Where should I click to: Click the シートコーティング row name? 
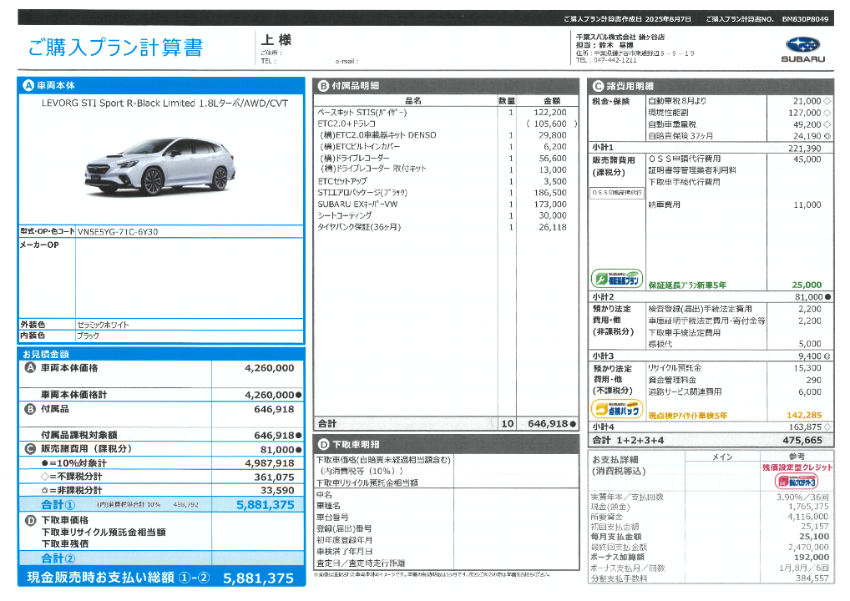click(344, 216)
